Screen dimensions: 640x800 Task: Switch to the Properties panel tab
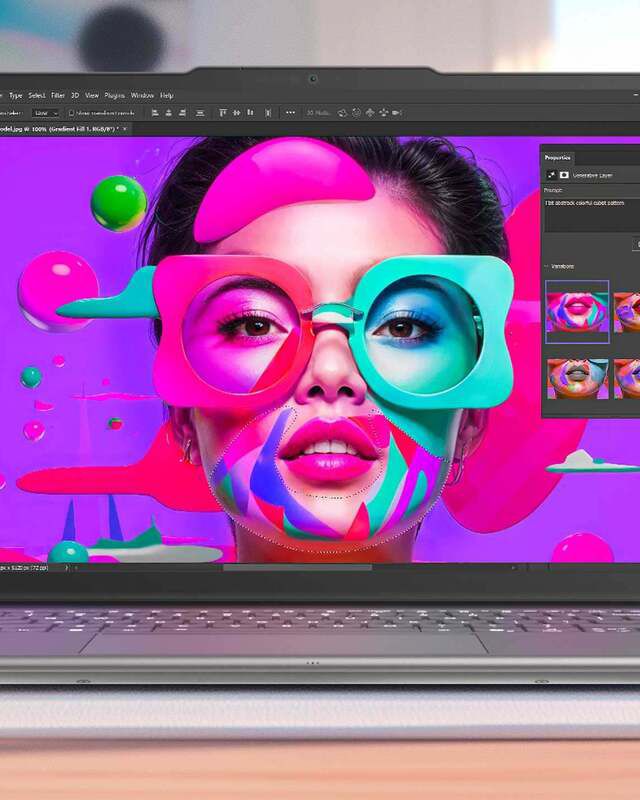tap(557, 158)
